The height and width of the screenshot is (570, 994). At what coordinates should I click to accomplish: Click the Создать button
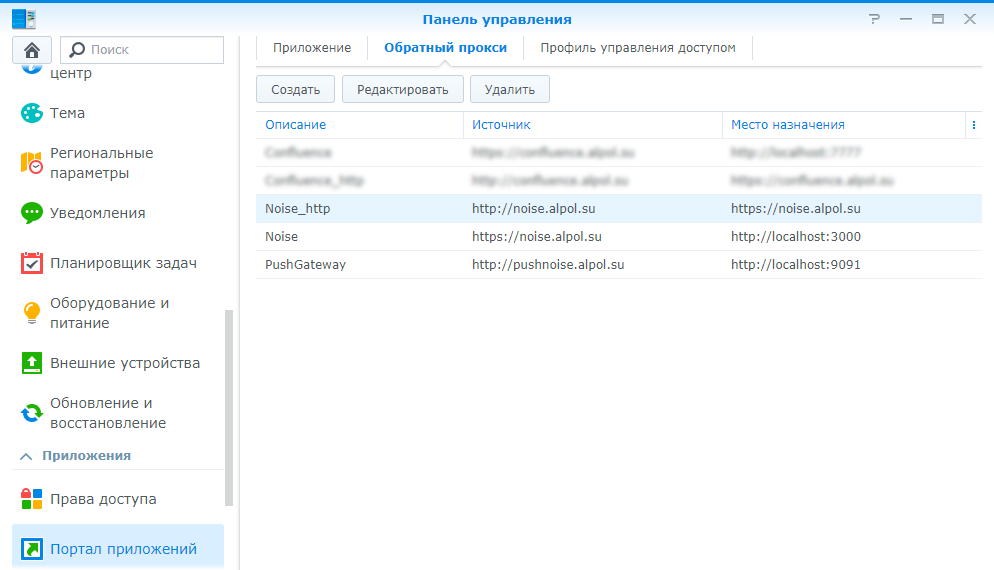[295, 89]
